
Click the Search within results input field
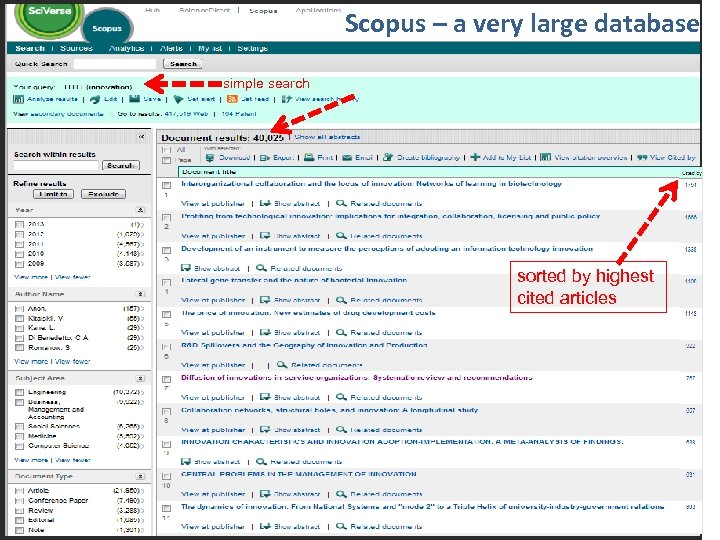tap(56, 165)
